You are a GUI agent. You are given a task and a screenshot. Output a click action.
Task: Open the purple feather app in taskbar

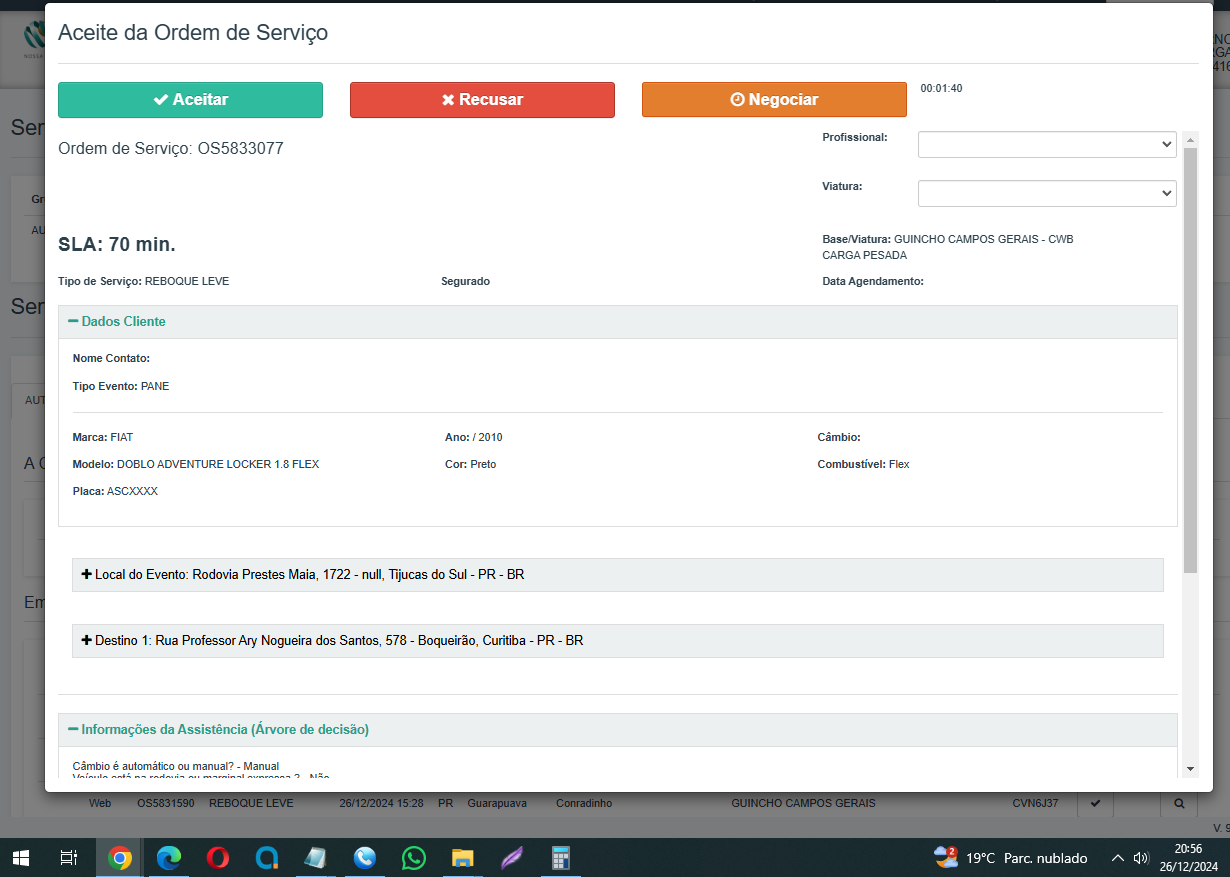(511, 857)
